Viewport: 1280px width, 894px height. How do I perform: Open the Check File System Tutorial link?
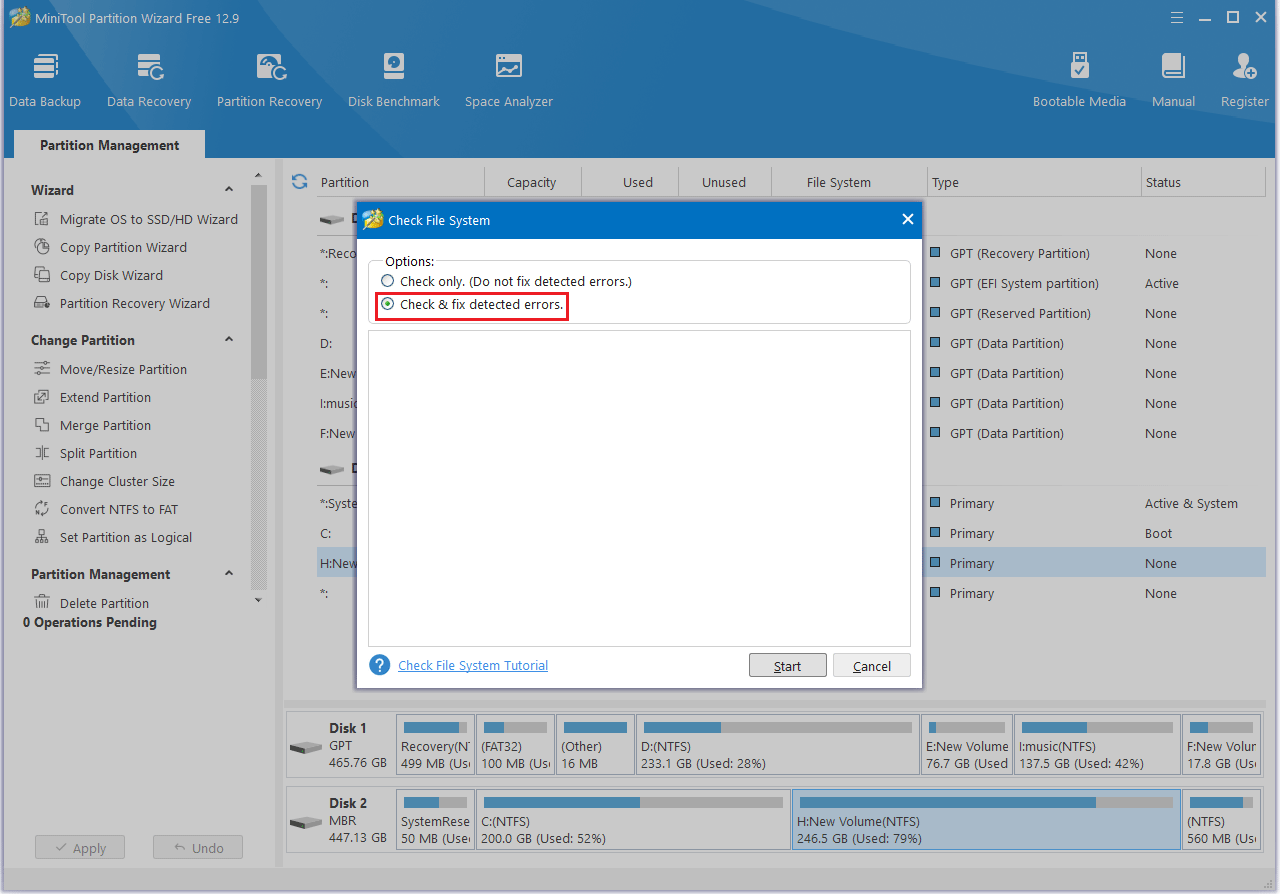[473, 665]
